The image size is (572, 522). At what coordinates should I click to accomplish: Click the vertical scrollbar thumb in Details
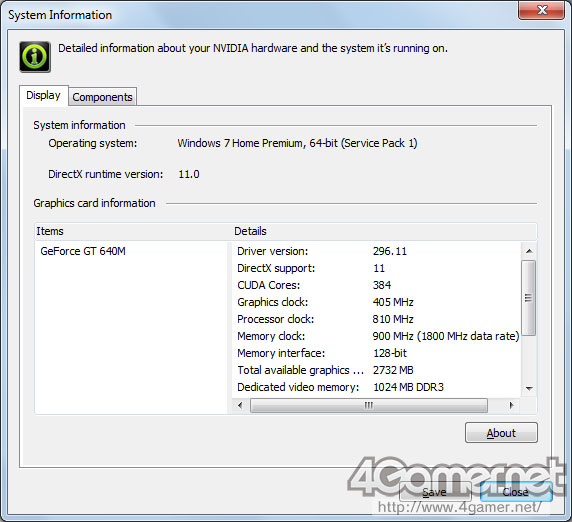point(529,298)
